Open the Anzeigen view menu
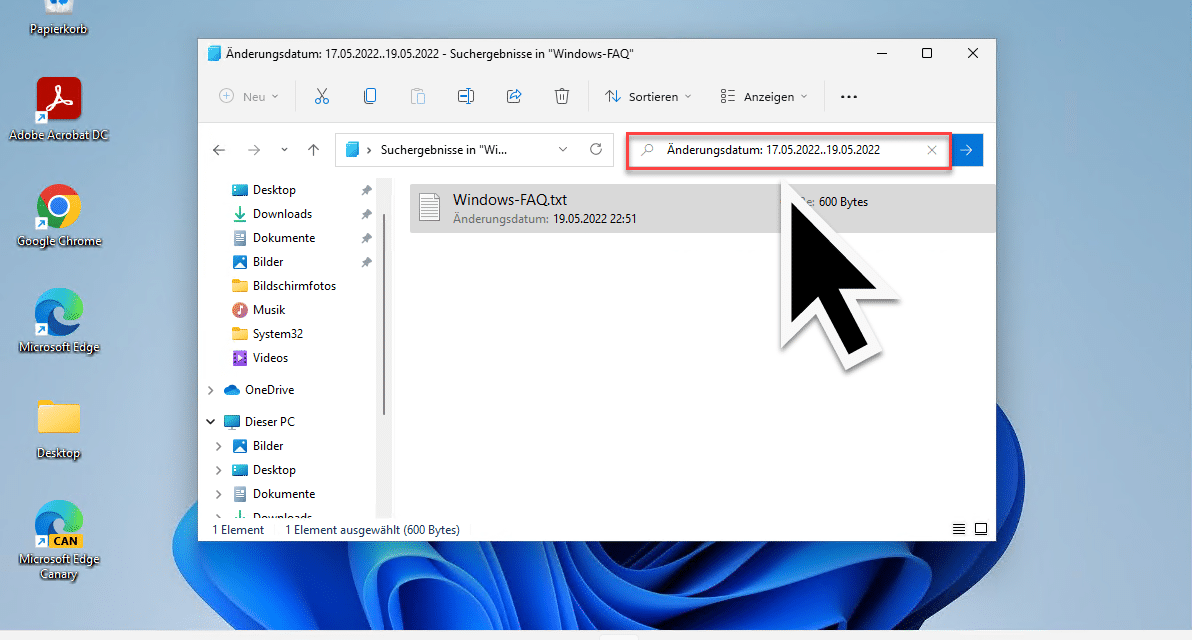Viewport: 1192px width, 640px height. click(763, 97)
